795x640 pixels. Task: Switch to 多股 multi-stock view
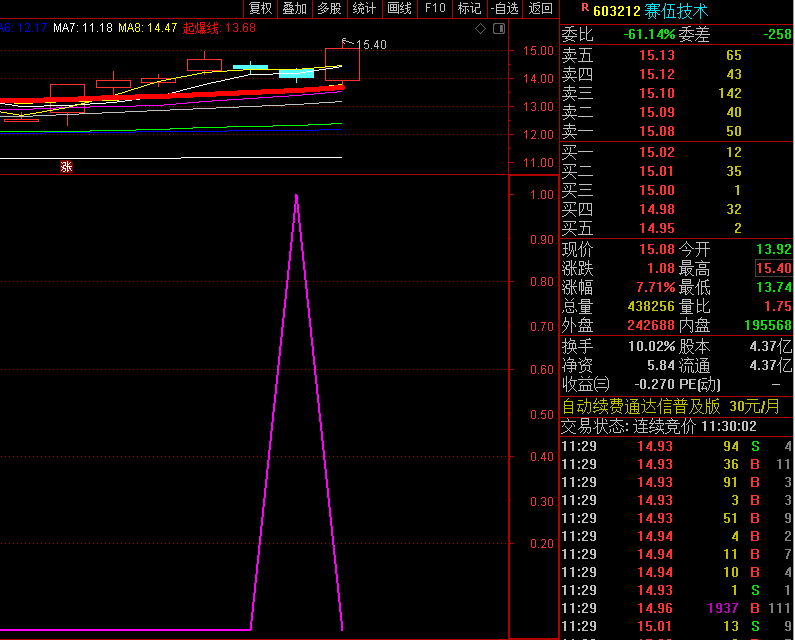point(329,9)
